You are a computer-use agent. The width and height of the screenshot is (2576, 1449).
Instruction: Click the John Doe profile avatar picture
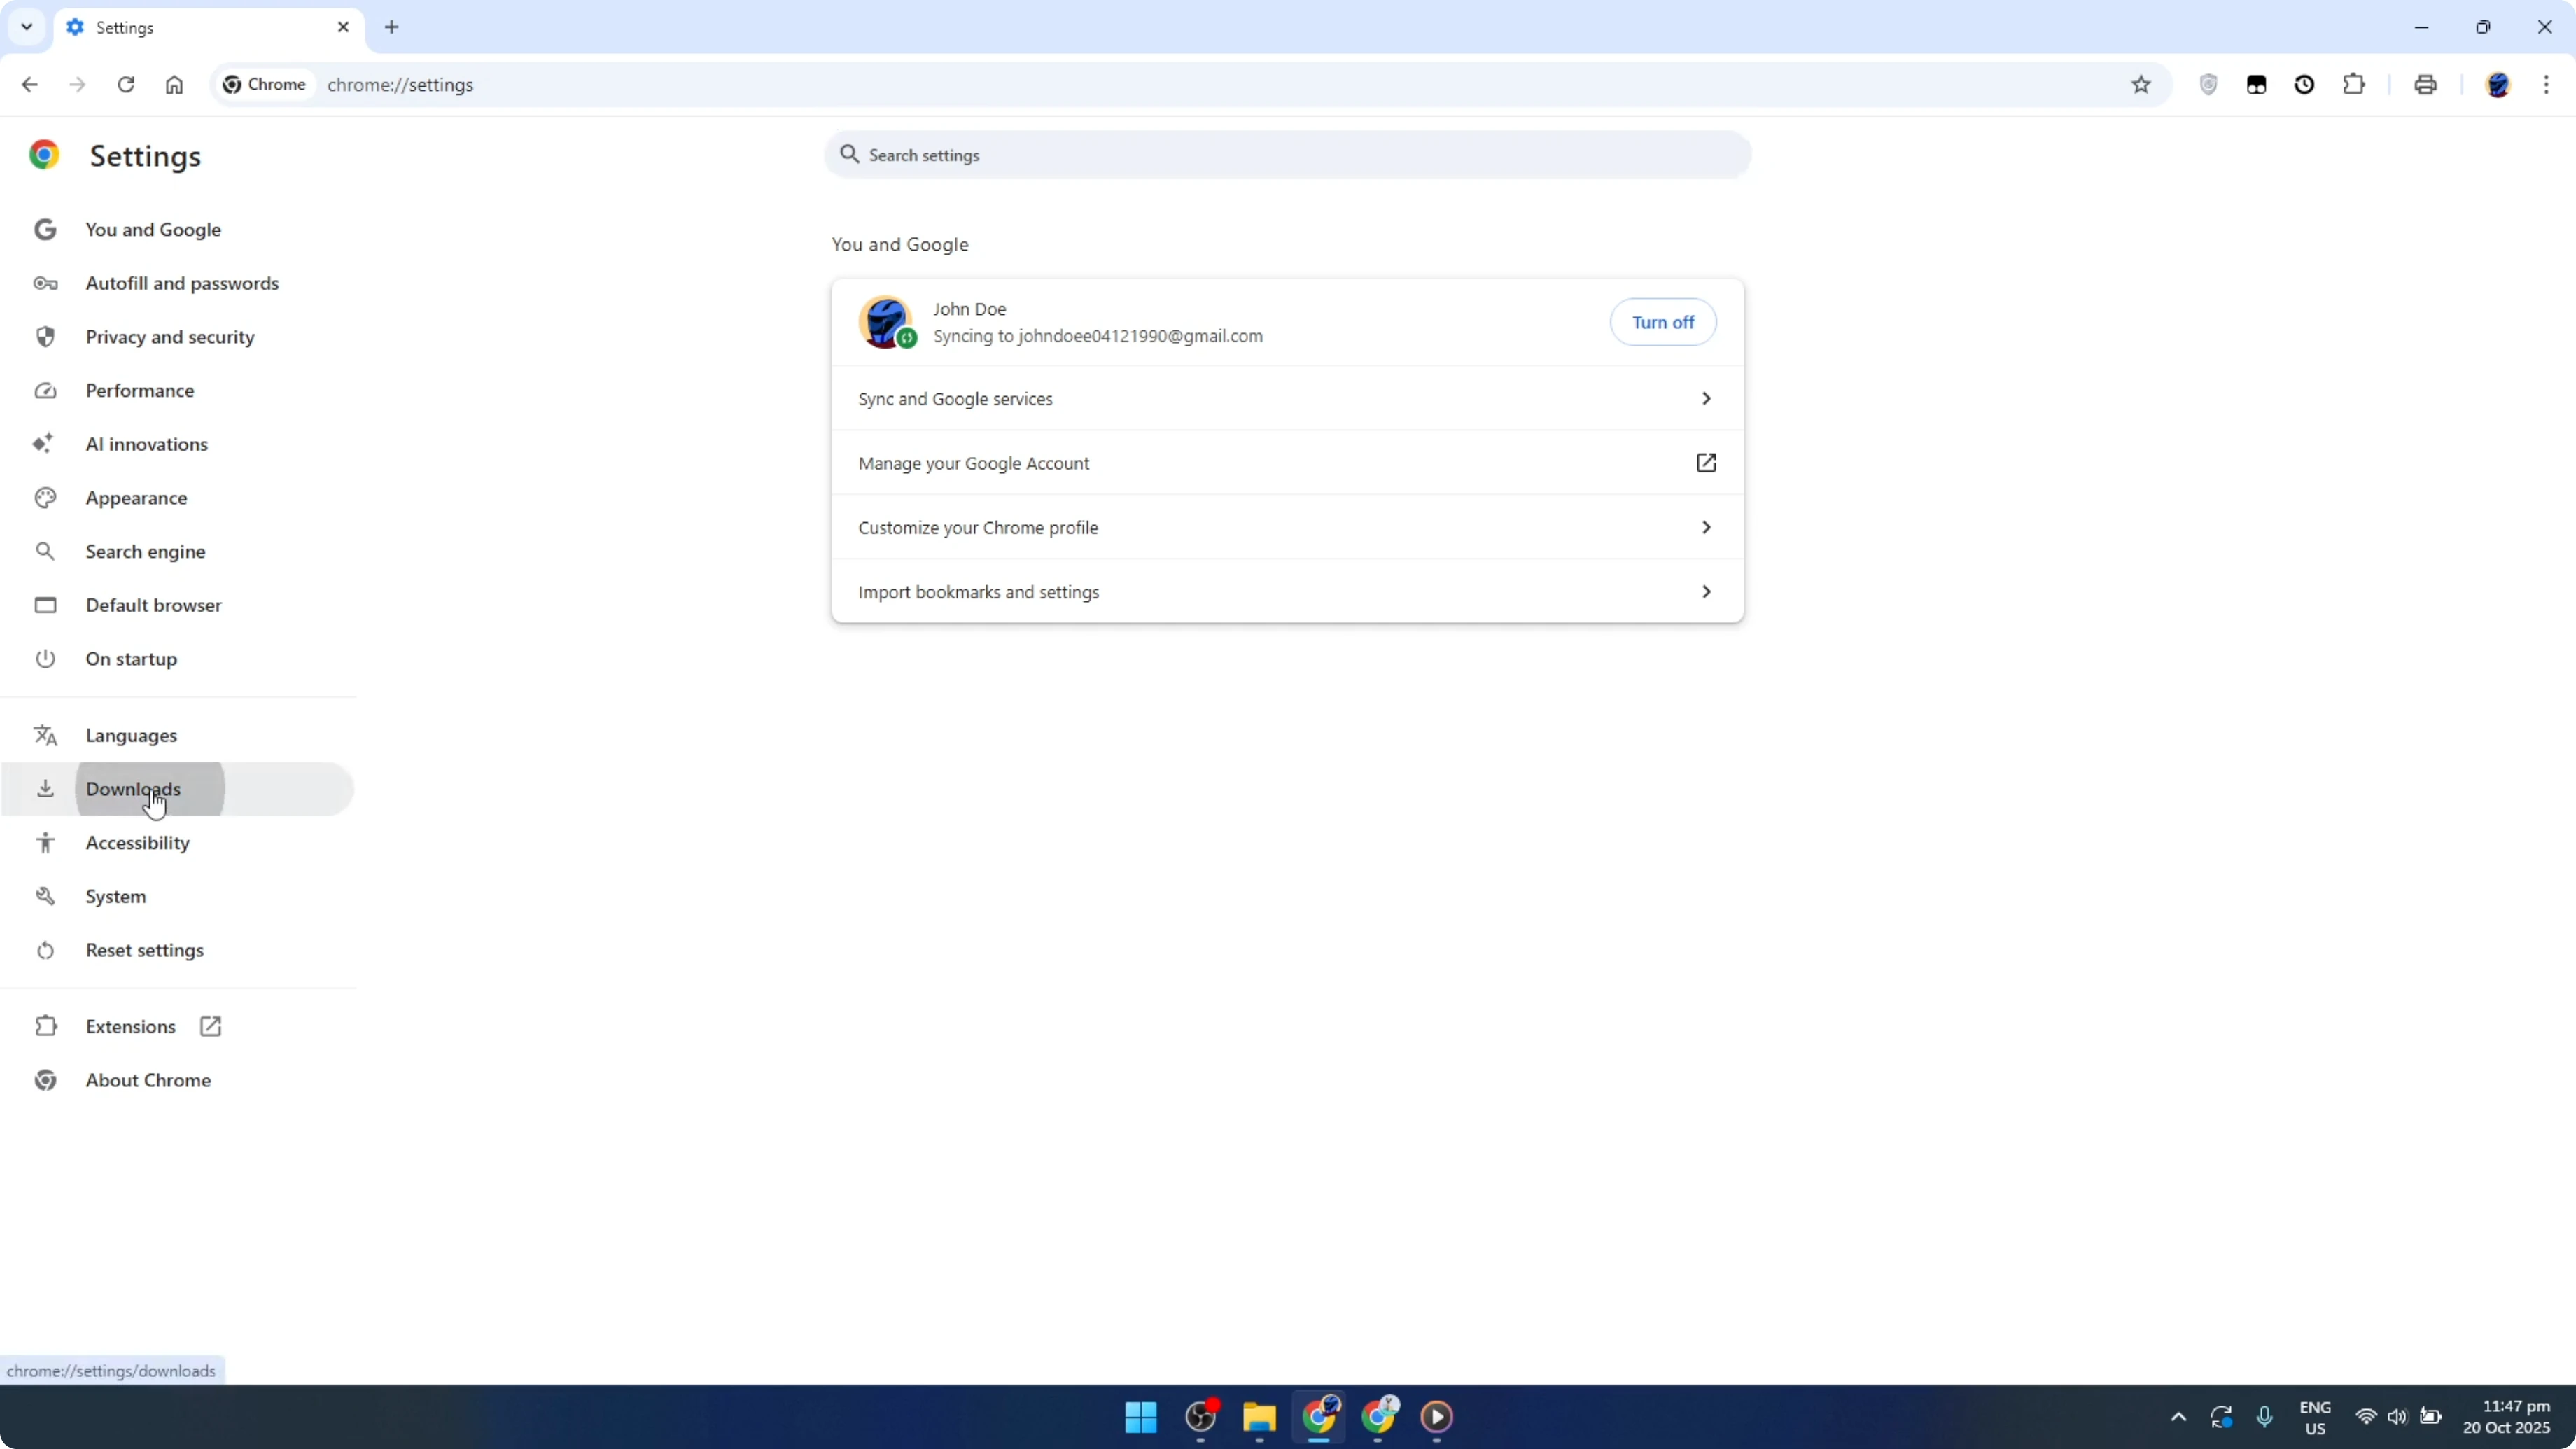tap(885, 322)
